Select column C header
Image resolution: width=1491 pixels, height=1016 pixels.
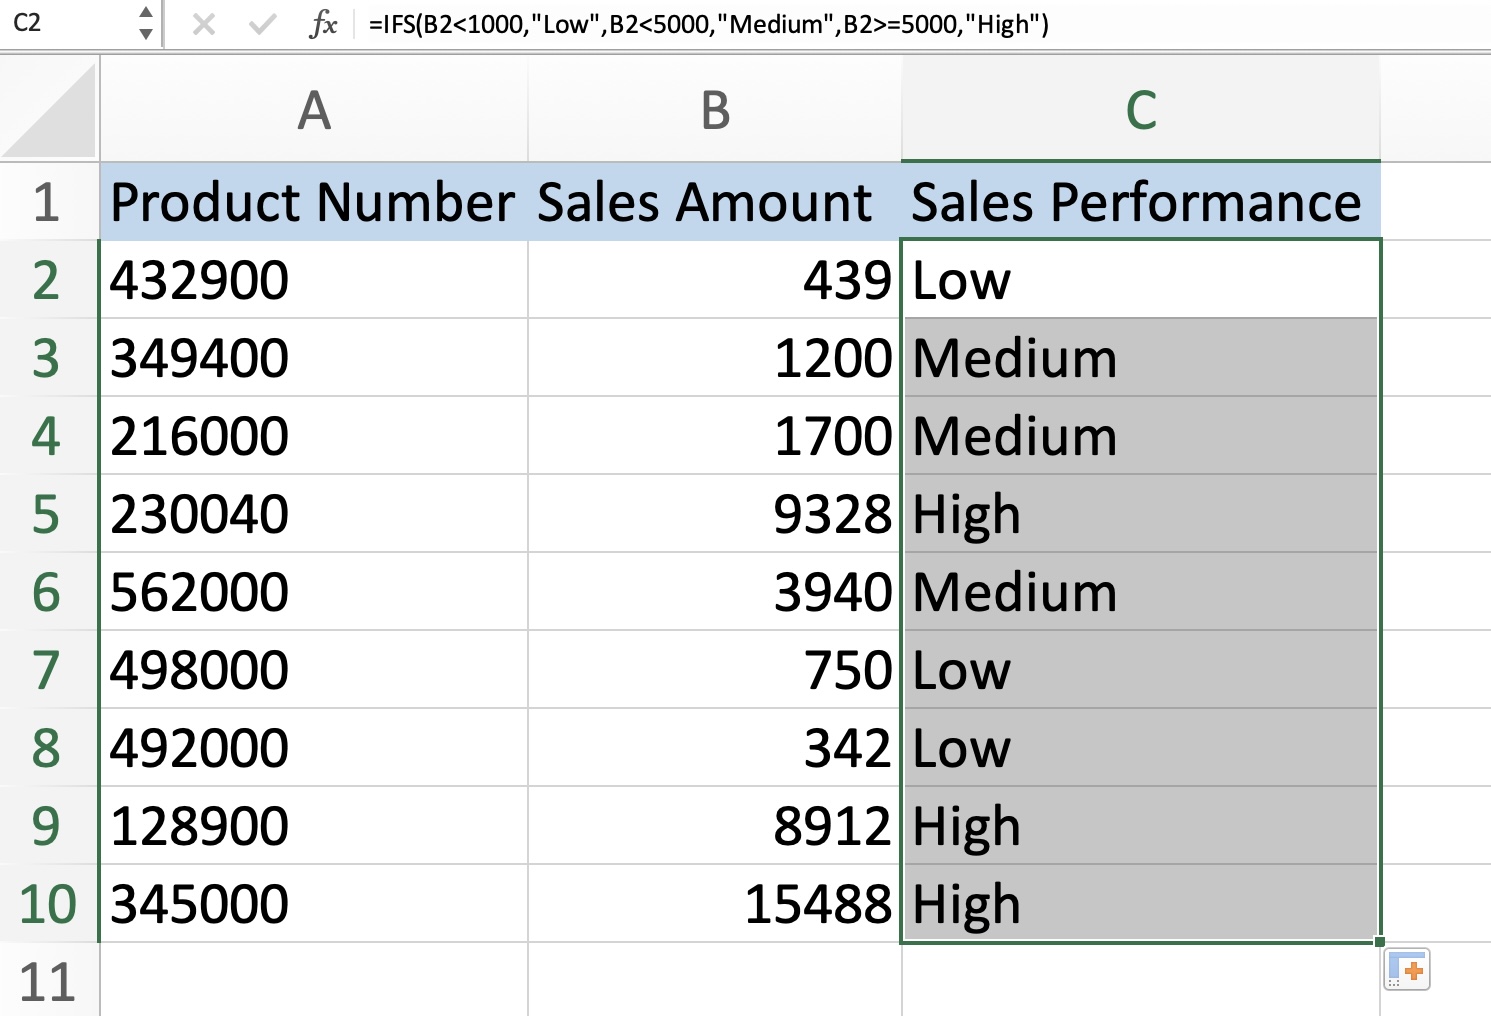tap(1141, 110)
